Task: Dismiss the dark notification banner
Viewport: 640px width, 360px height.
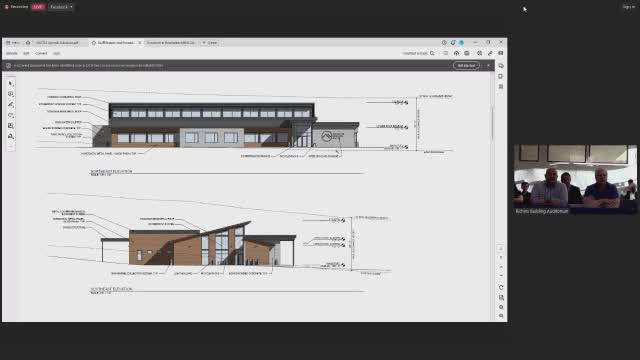Action: (x=489, y=65)
